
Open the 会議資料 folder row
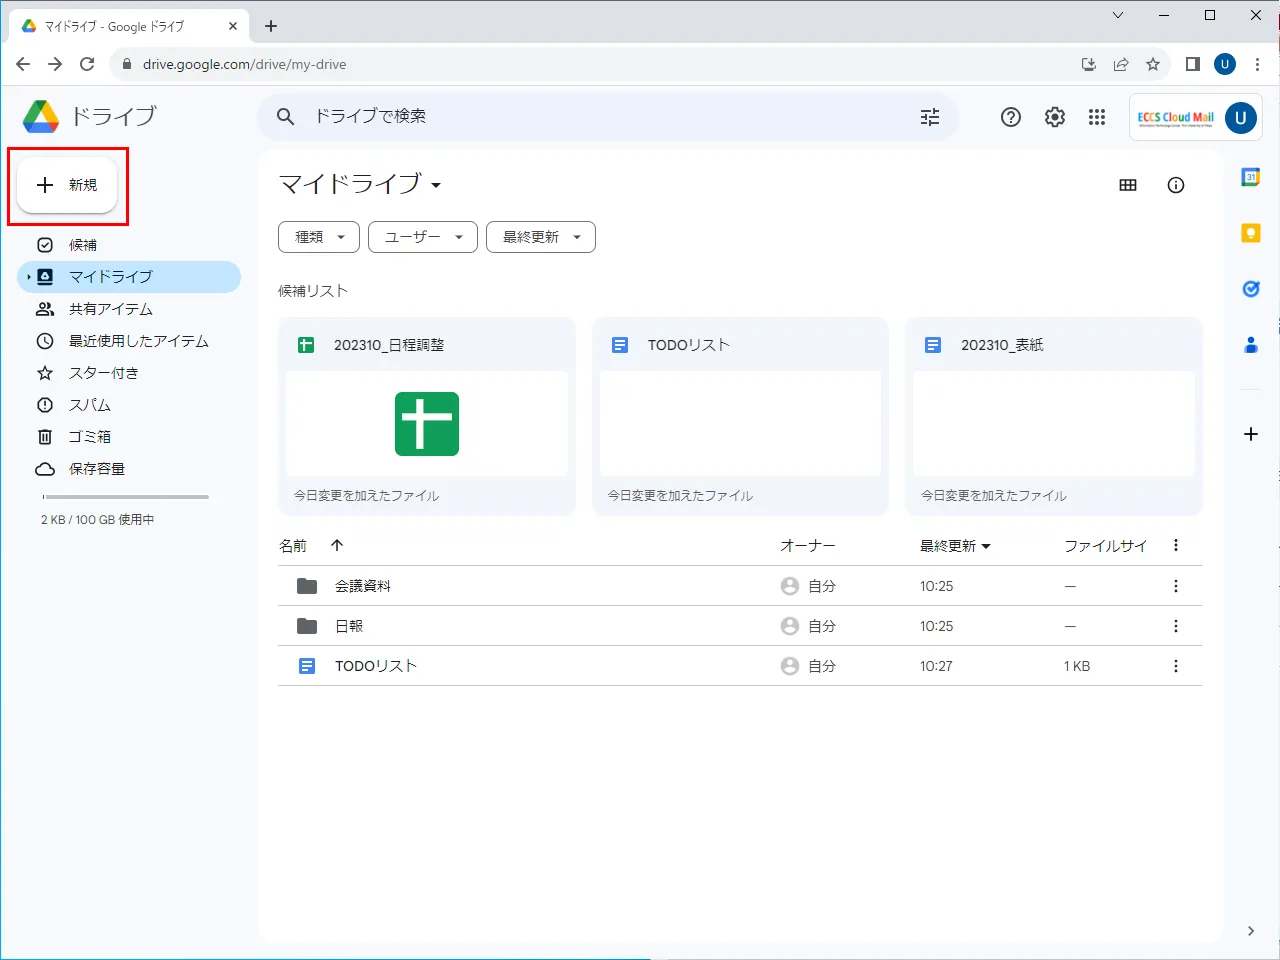(x=363, y=586)
